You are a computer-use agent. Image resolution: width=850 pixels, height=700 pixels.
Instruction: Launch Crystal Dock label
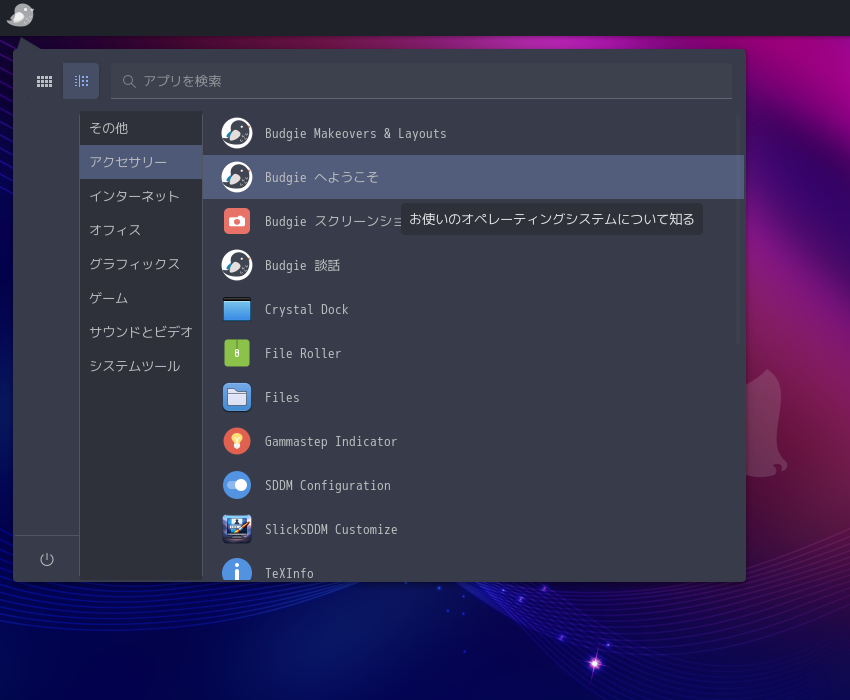point(306,310)
